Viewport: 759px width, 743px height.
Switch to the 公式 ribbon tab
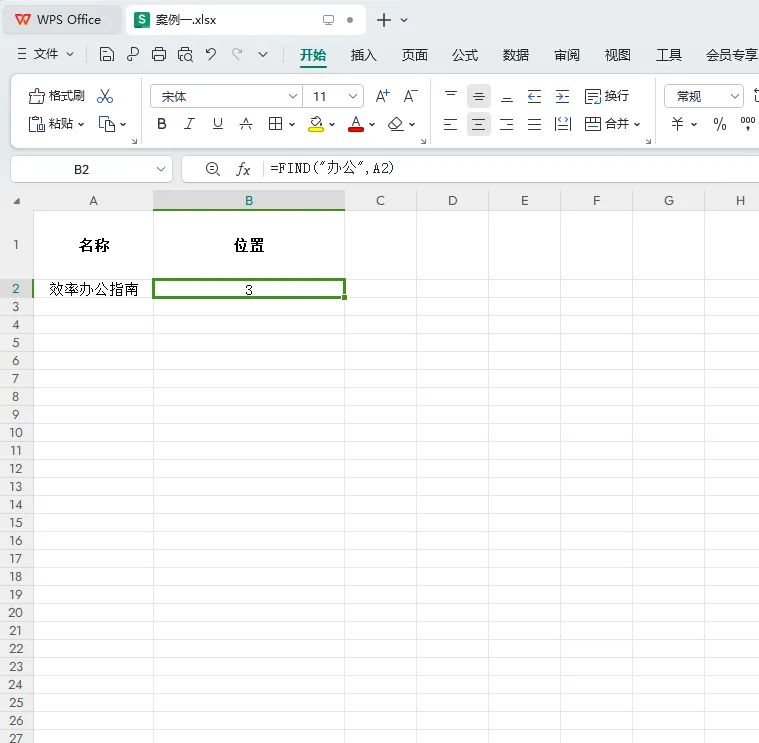(465, 55)
